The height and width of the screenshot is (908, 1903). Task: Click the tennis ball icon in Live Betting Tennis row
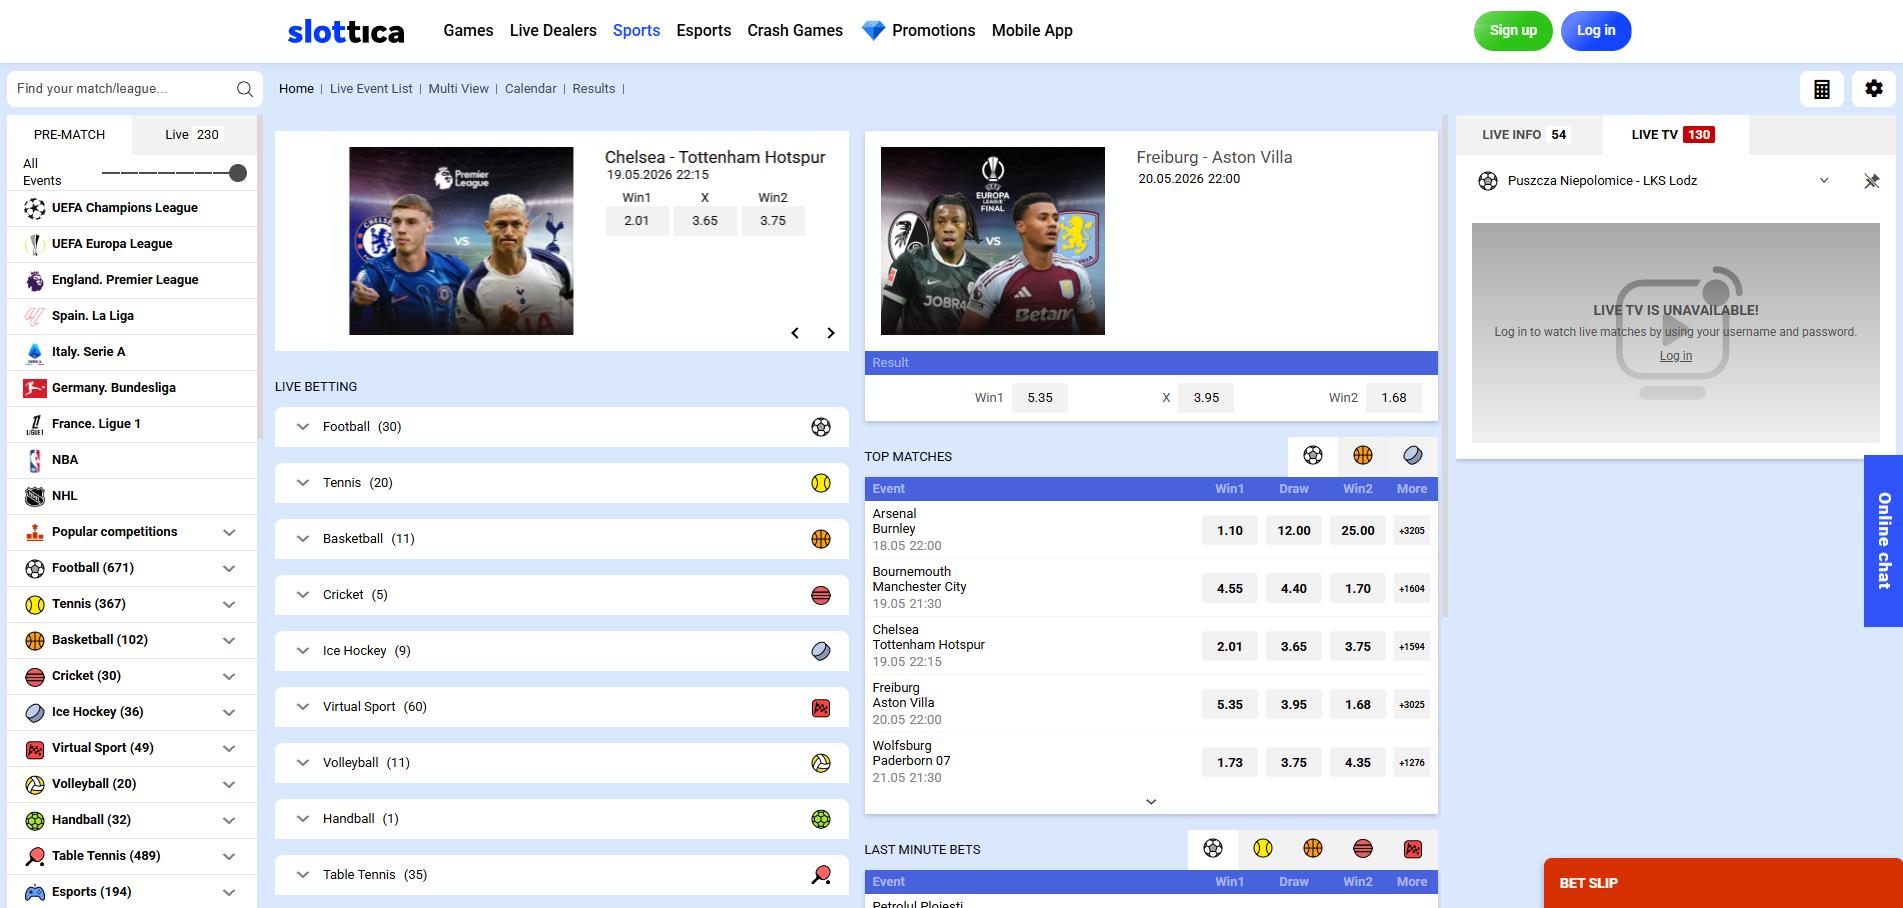pyautogui.click(x=821, y=483)
